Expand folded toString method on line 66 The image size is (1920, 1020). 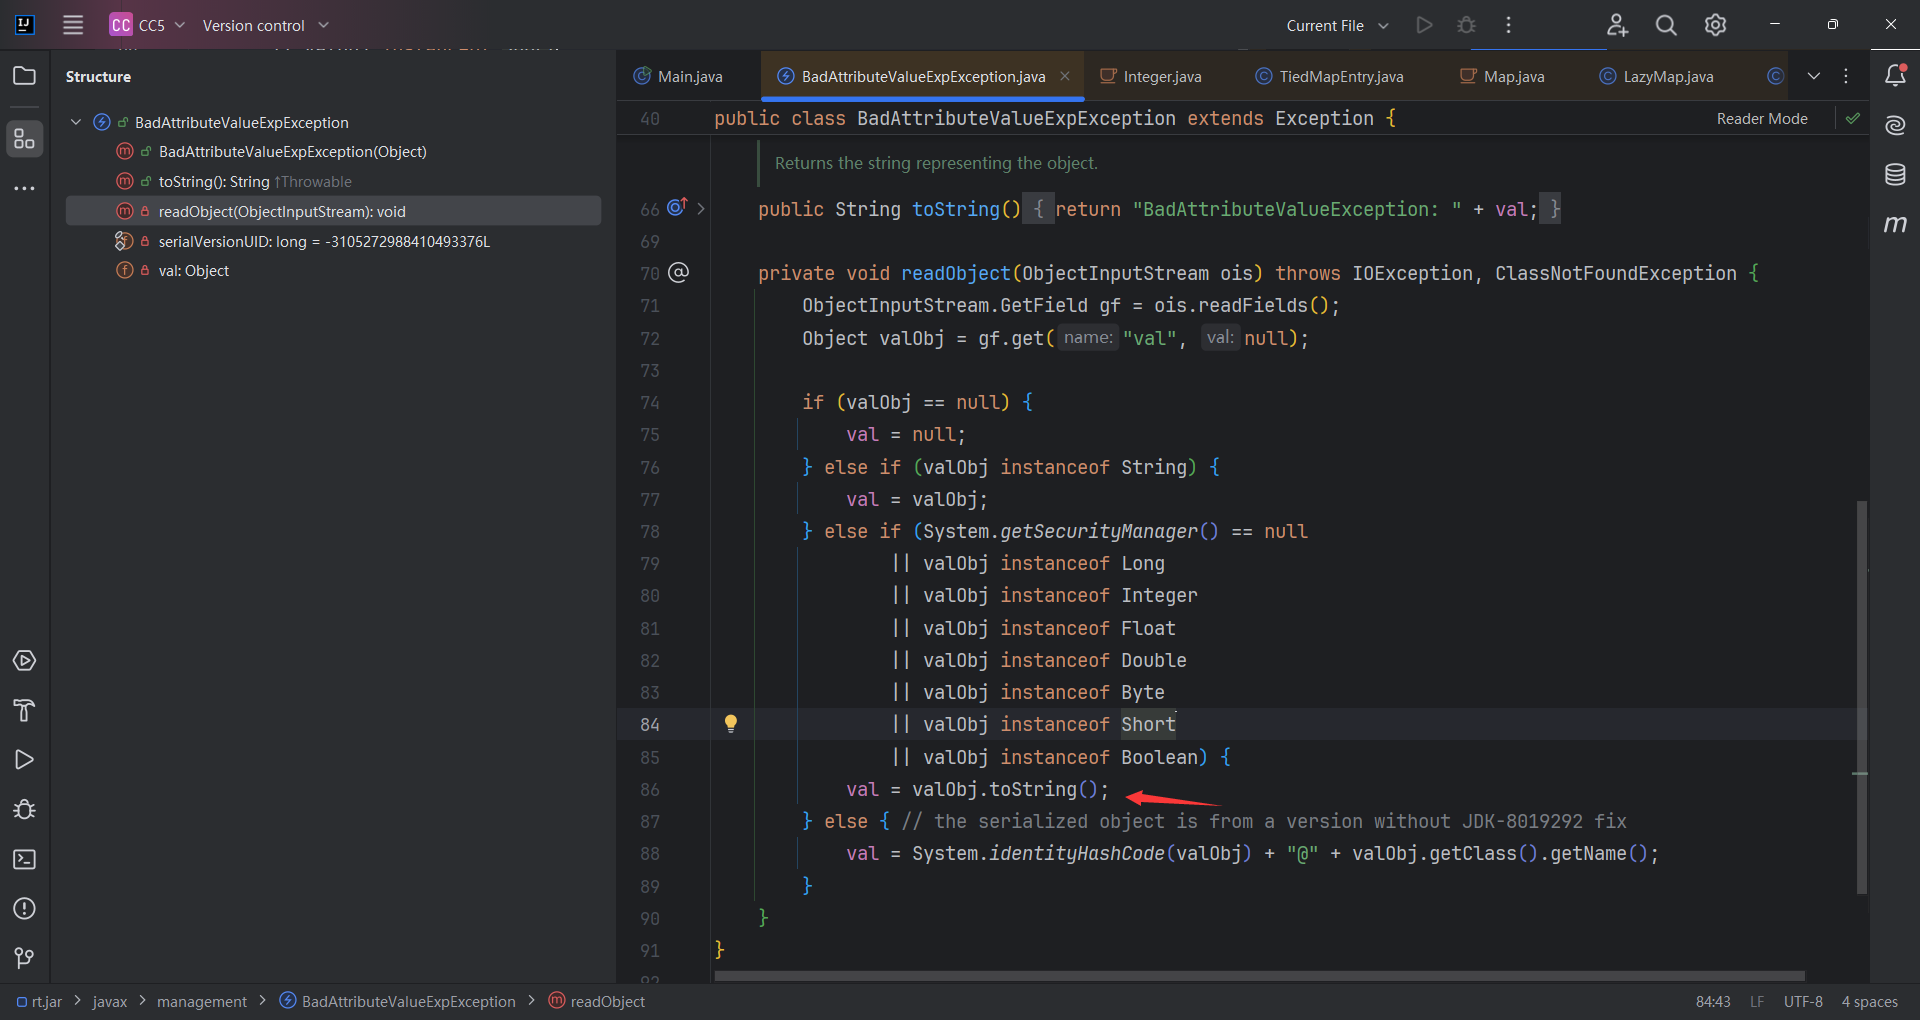pyautogui.click(x=701, y=209)
